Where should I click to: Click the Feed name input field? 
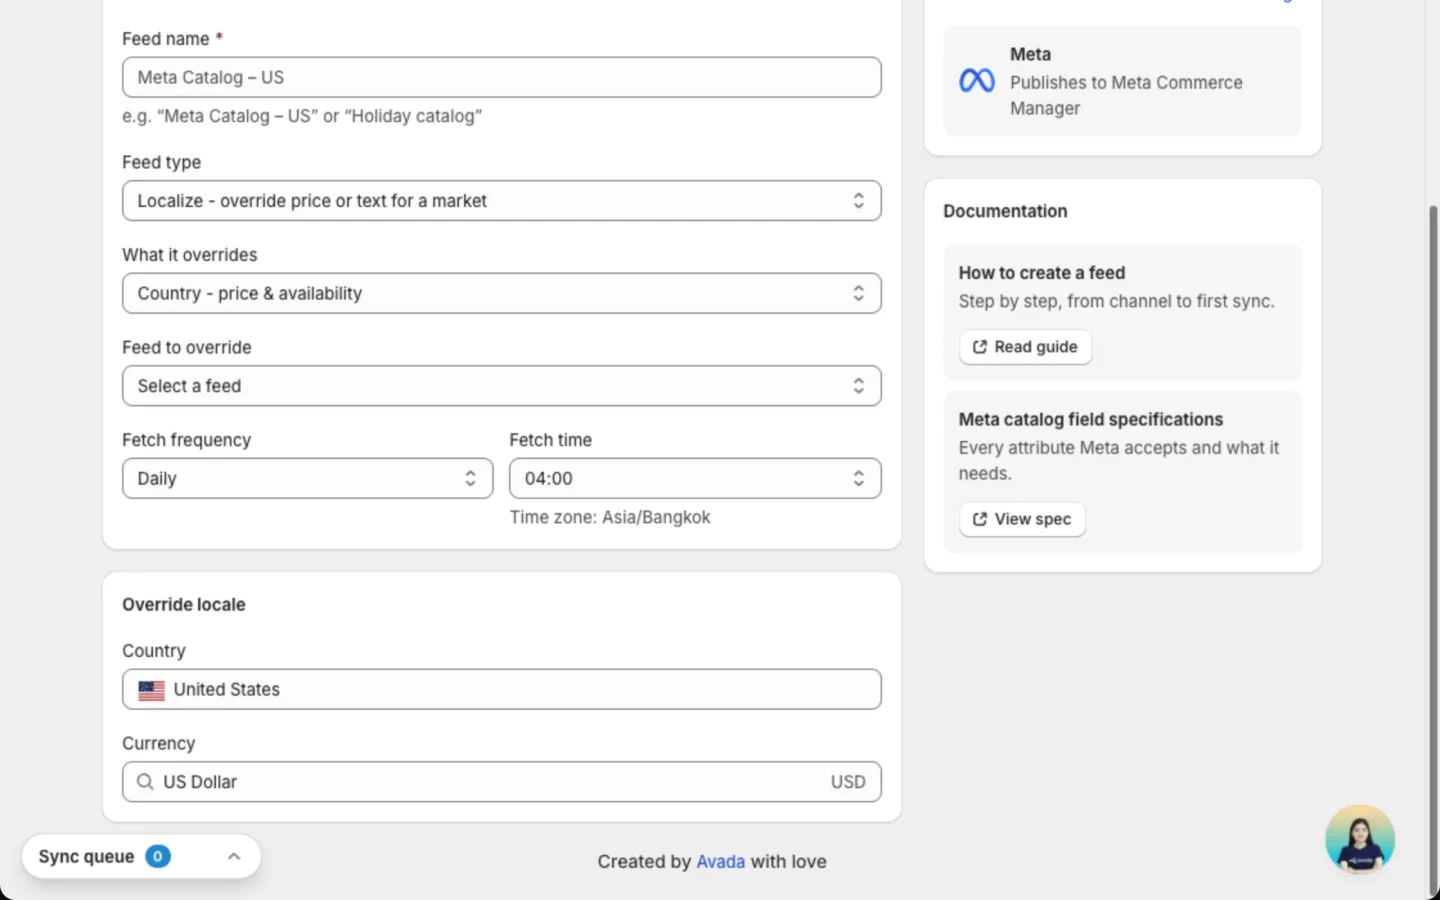click(502, 78)
